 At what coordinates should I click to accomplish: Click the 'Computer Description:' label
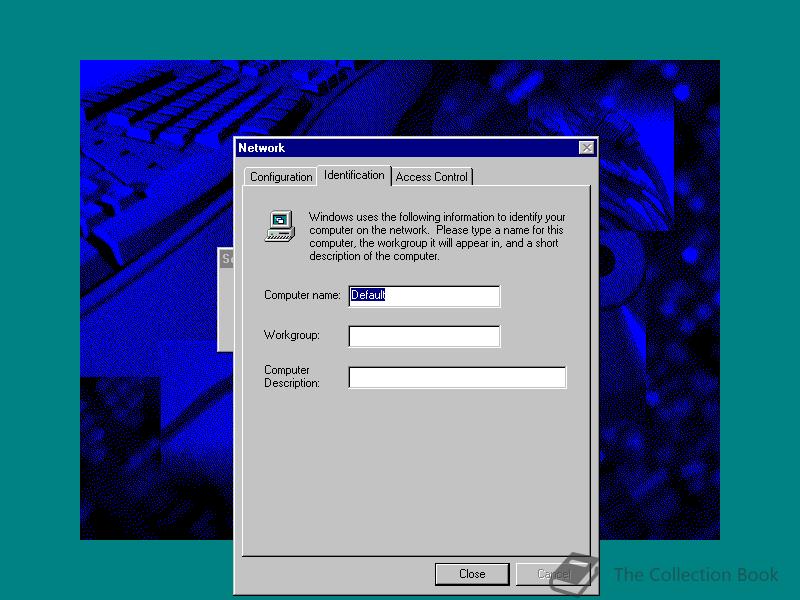pyautogui.click(x=291, y=377)
